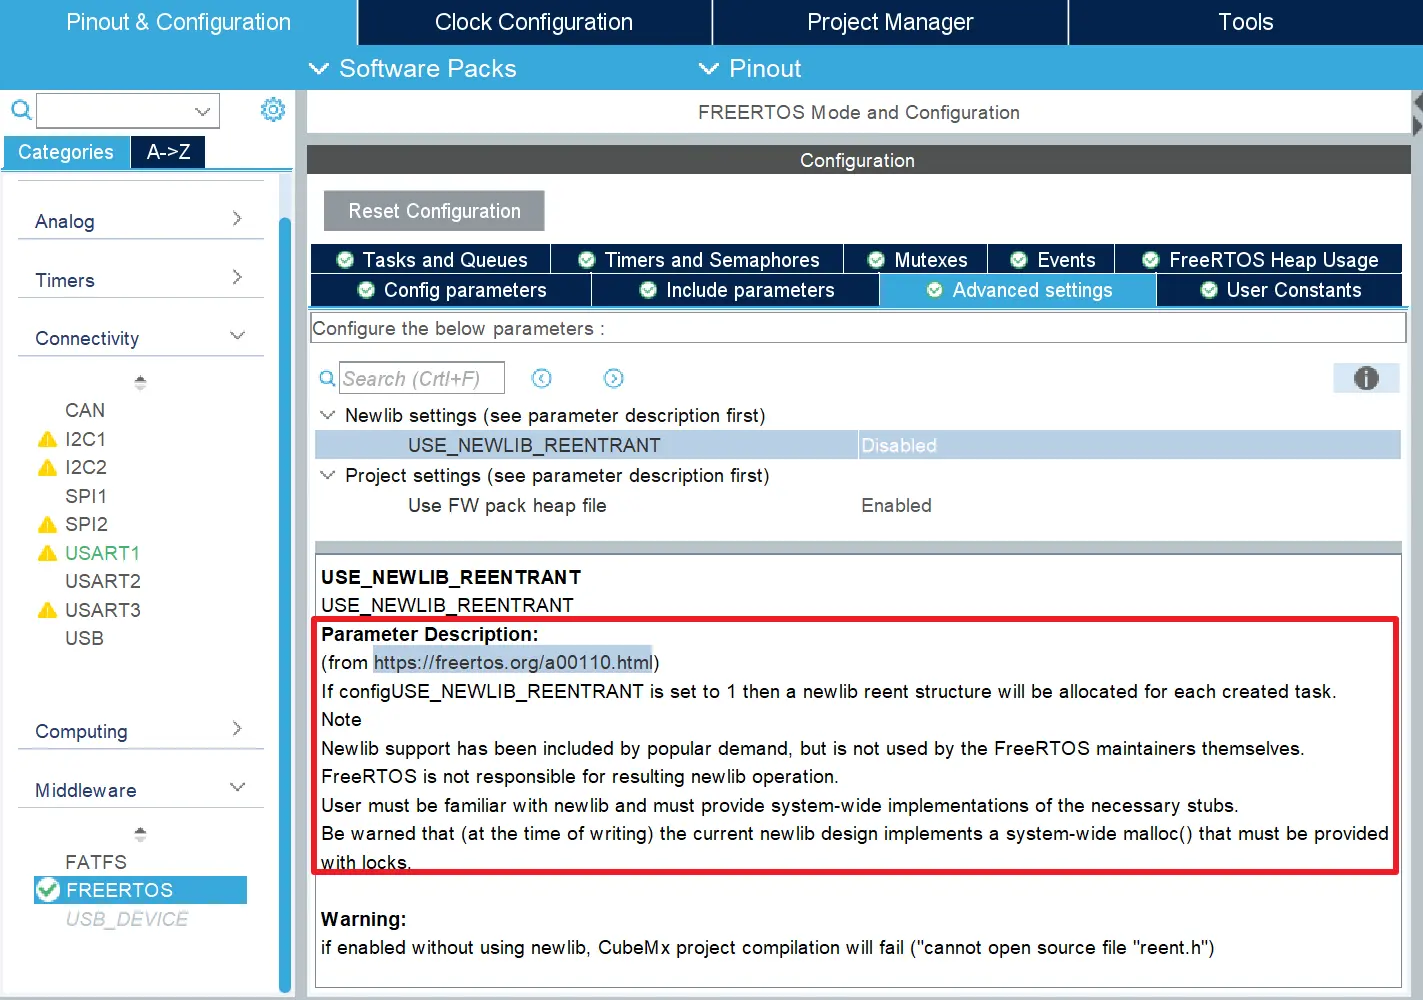
Task: Click the Reset Configuration button
Action: (x=434, y=211)
